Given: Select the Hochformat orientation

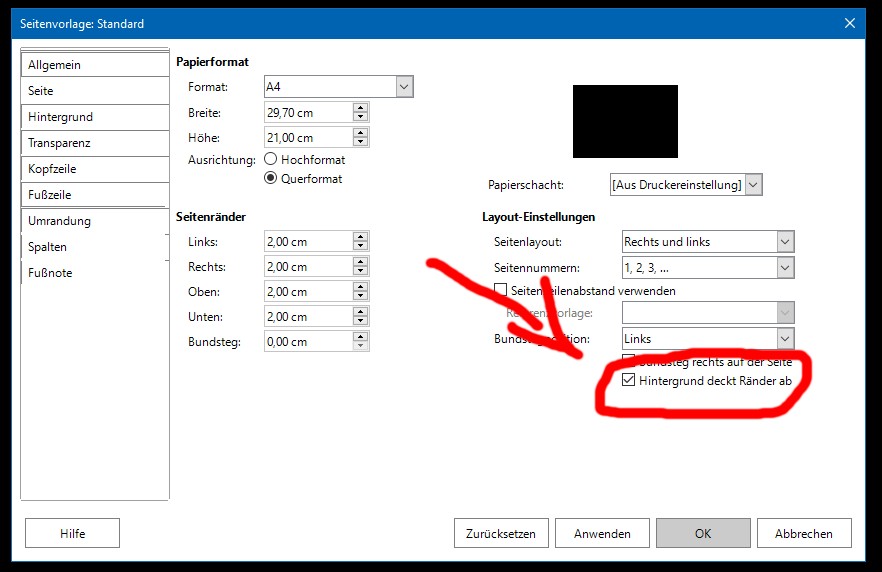Looking at the screenshot, I should (270, 159).
